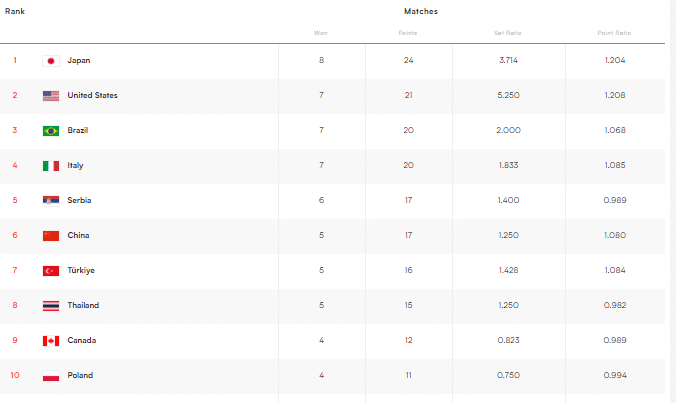Sort table by Won column header
The width and height of the screenshot is (676, 403).
coord(321,33)
